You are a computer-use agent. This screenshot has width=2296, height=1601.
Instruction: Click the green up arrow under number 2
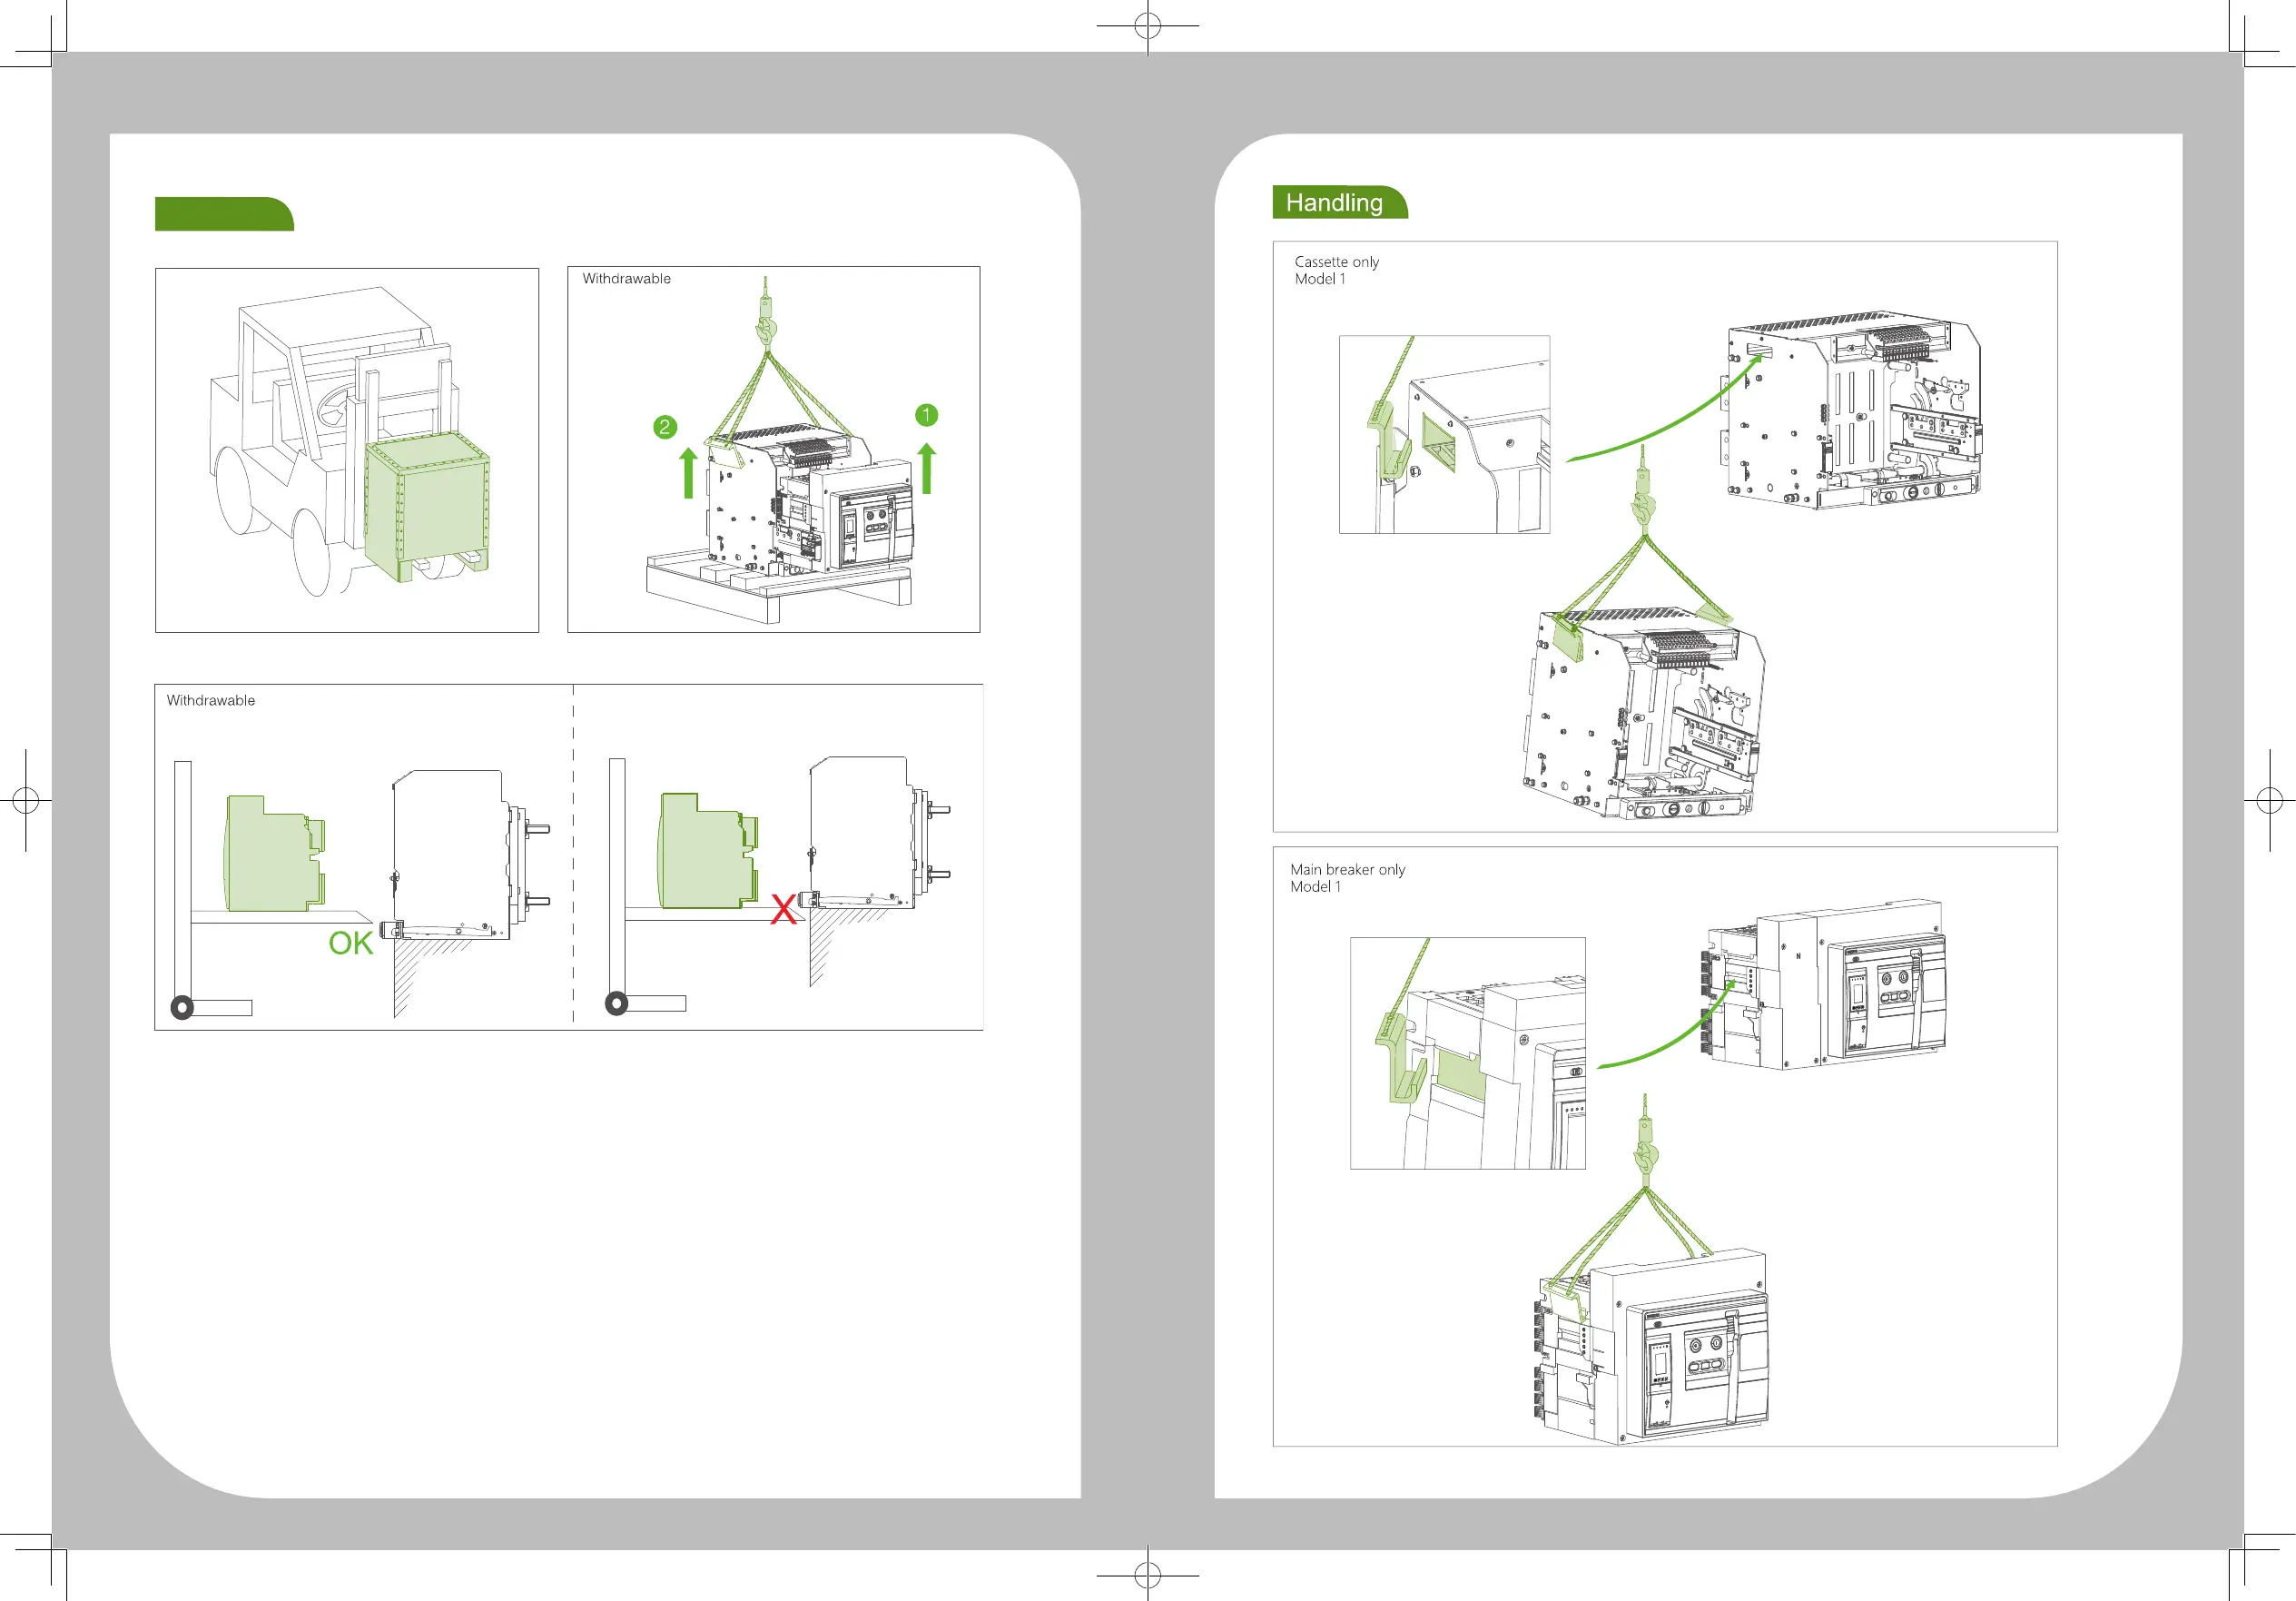pyautogui.click(x=688, y=473)
